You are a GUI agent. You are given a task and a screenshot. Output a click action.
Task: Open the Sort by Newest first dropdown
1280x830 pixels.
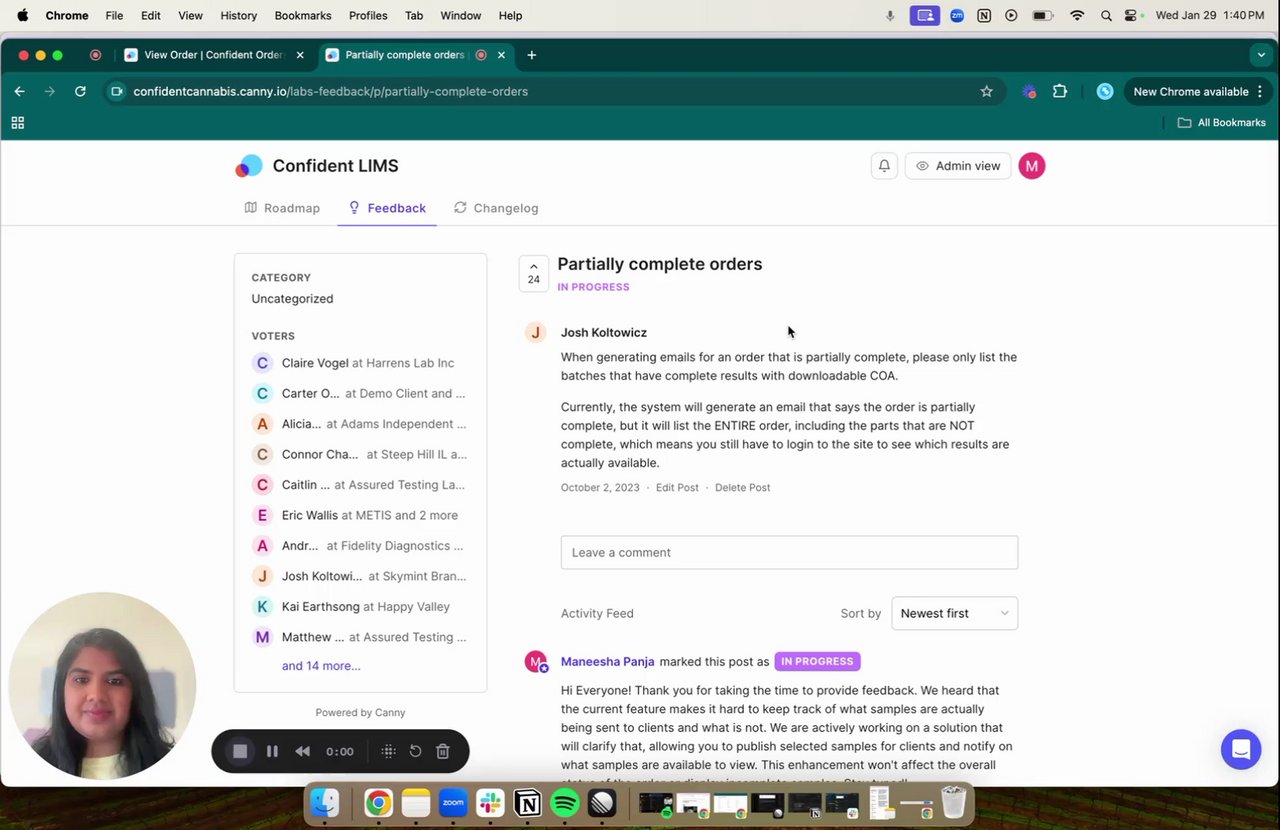click(x=954, y=613)
